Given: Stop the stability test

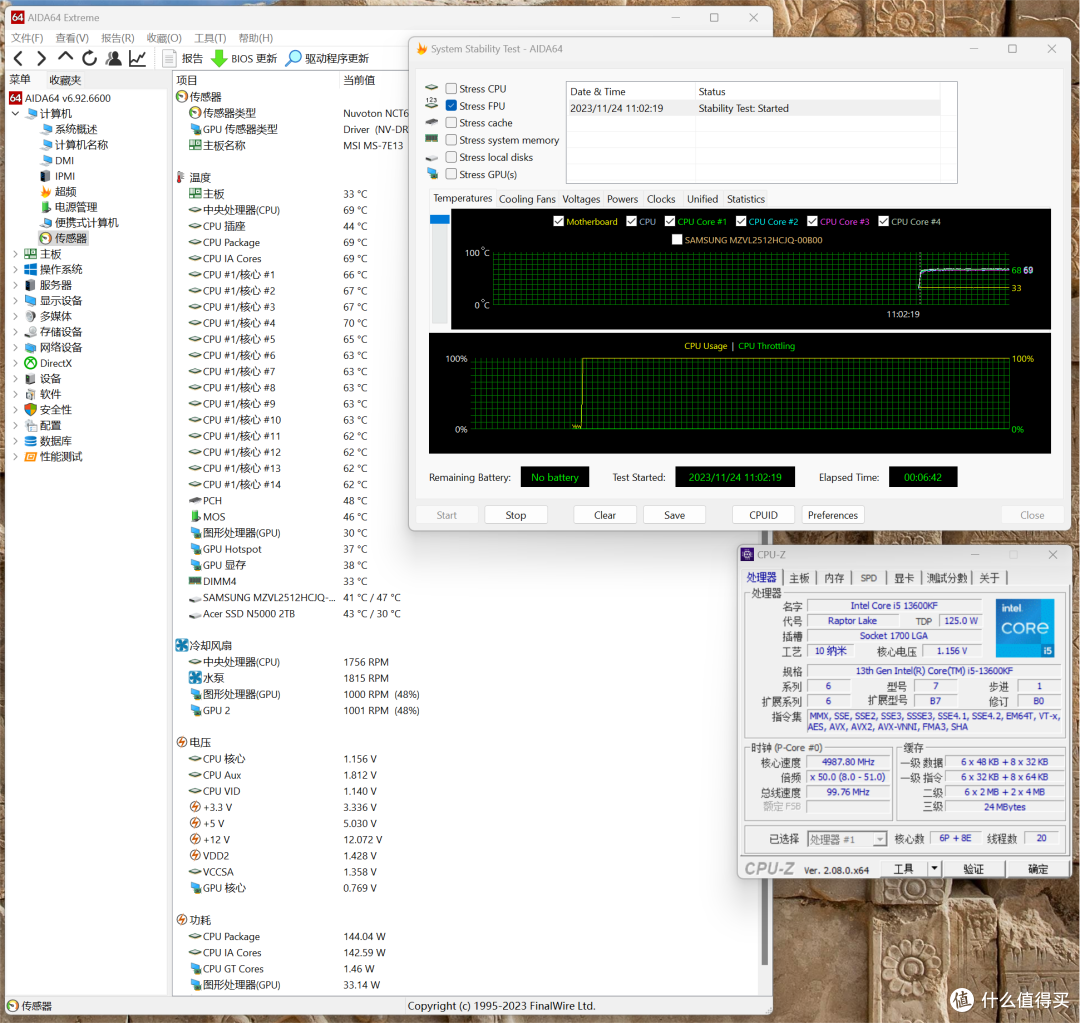Looking at the screenshot, I should point(516,515).
